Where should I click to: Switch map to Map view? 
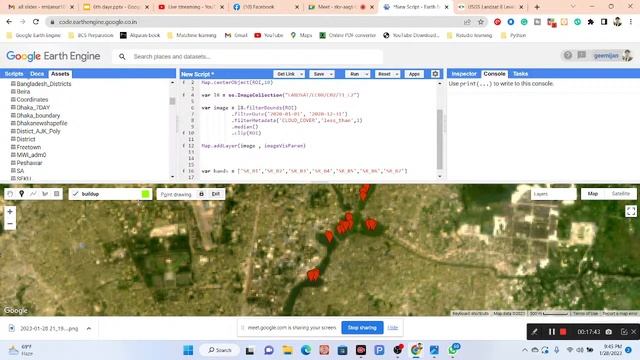(593, 193)
